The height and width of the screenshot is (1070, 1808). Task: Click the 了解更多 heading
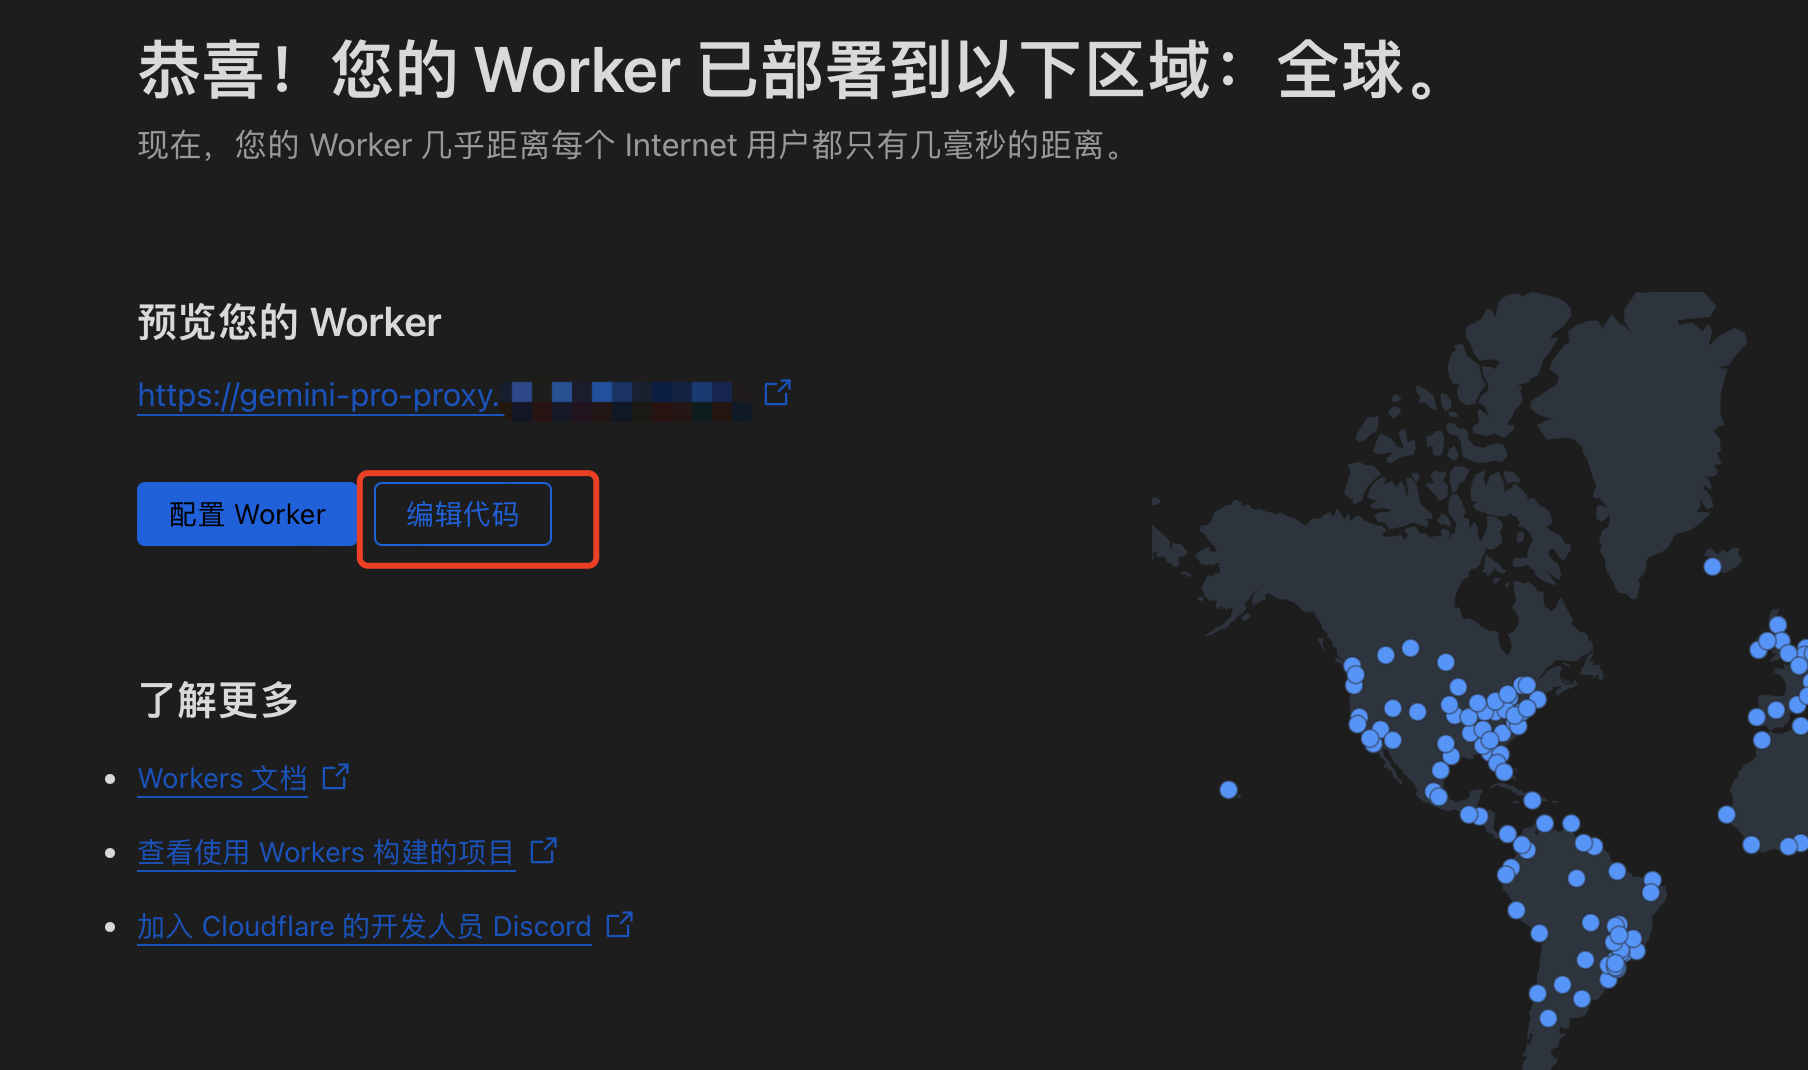218,700
